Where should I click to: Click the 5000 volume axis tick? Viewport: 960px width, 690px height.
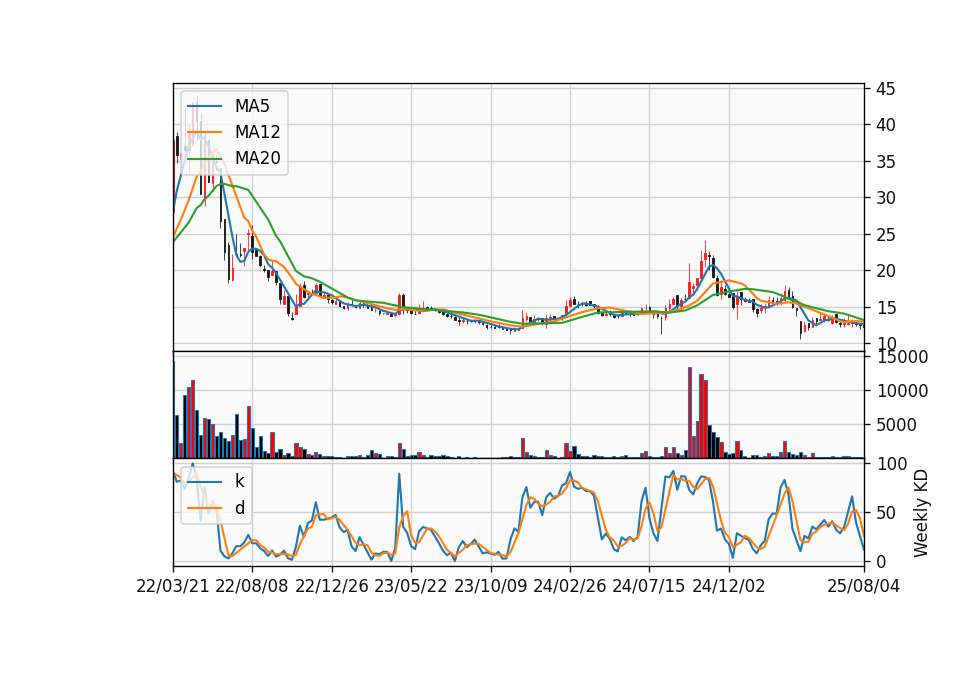[896, 425]
